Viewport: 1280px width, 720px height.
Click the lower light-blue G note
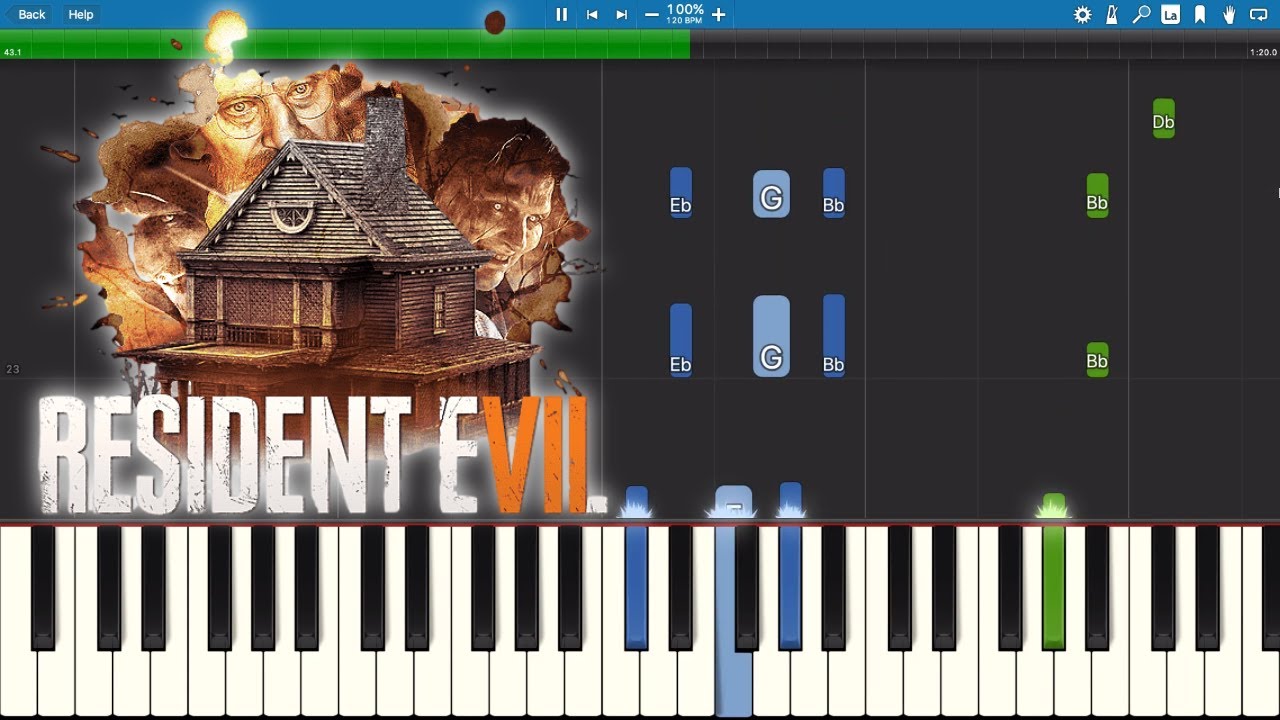point(771,336)
